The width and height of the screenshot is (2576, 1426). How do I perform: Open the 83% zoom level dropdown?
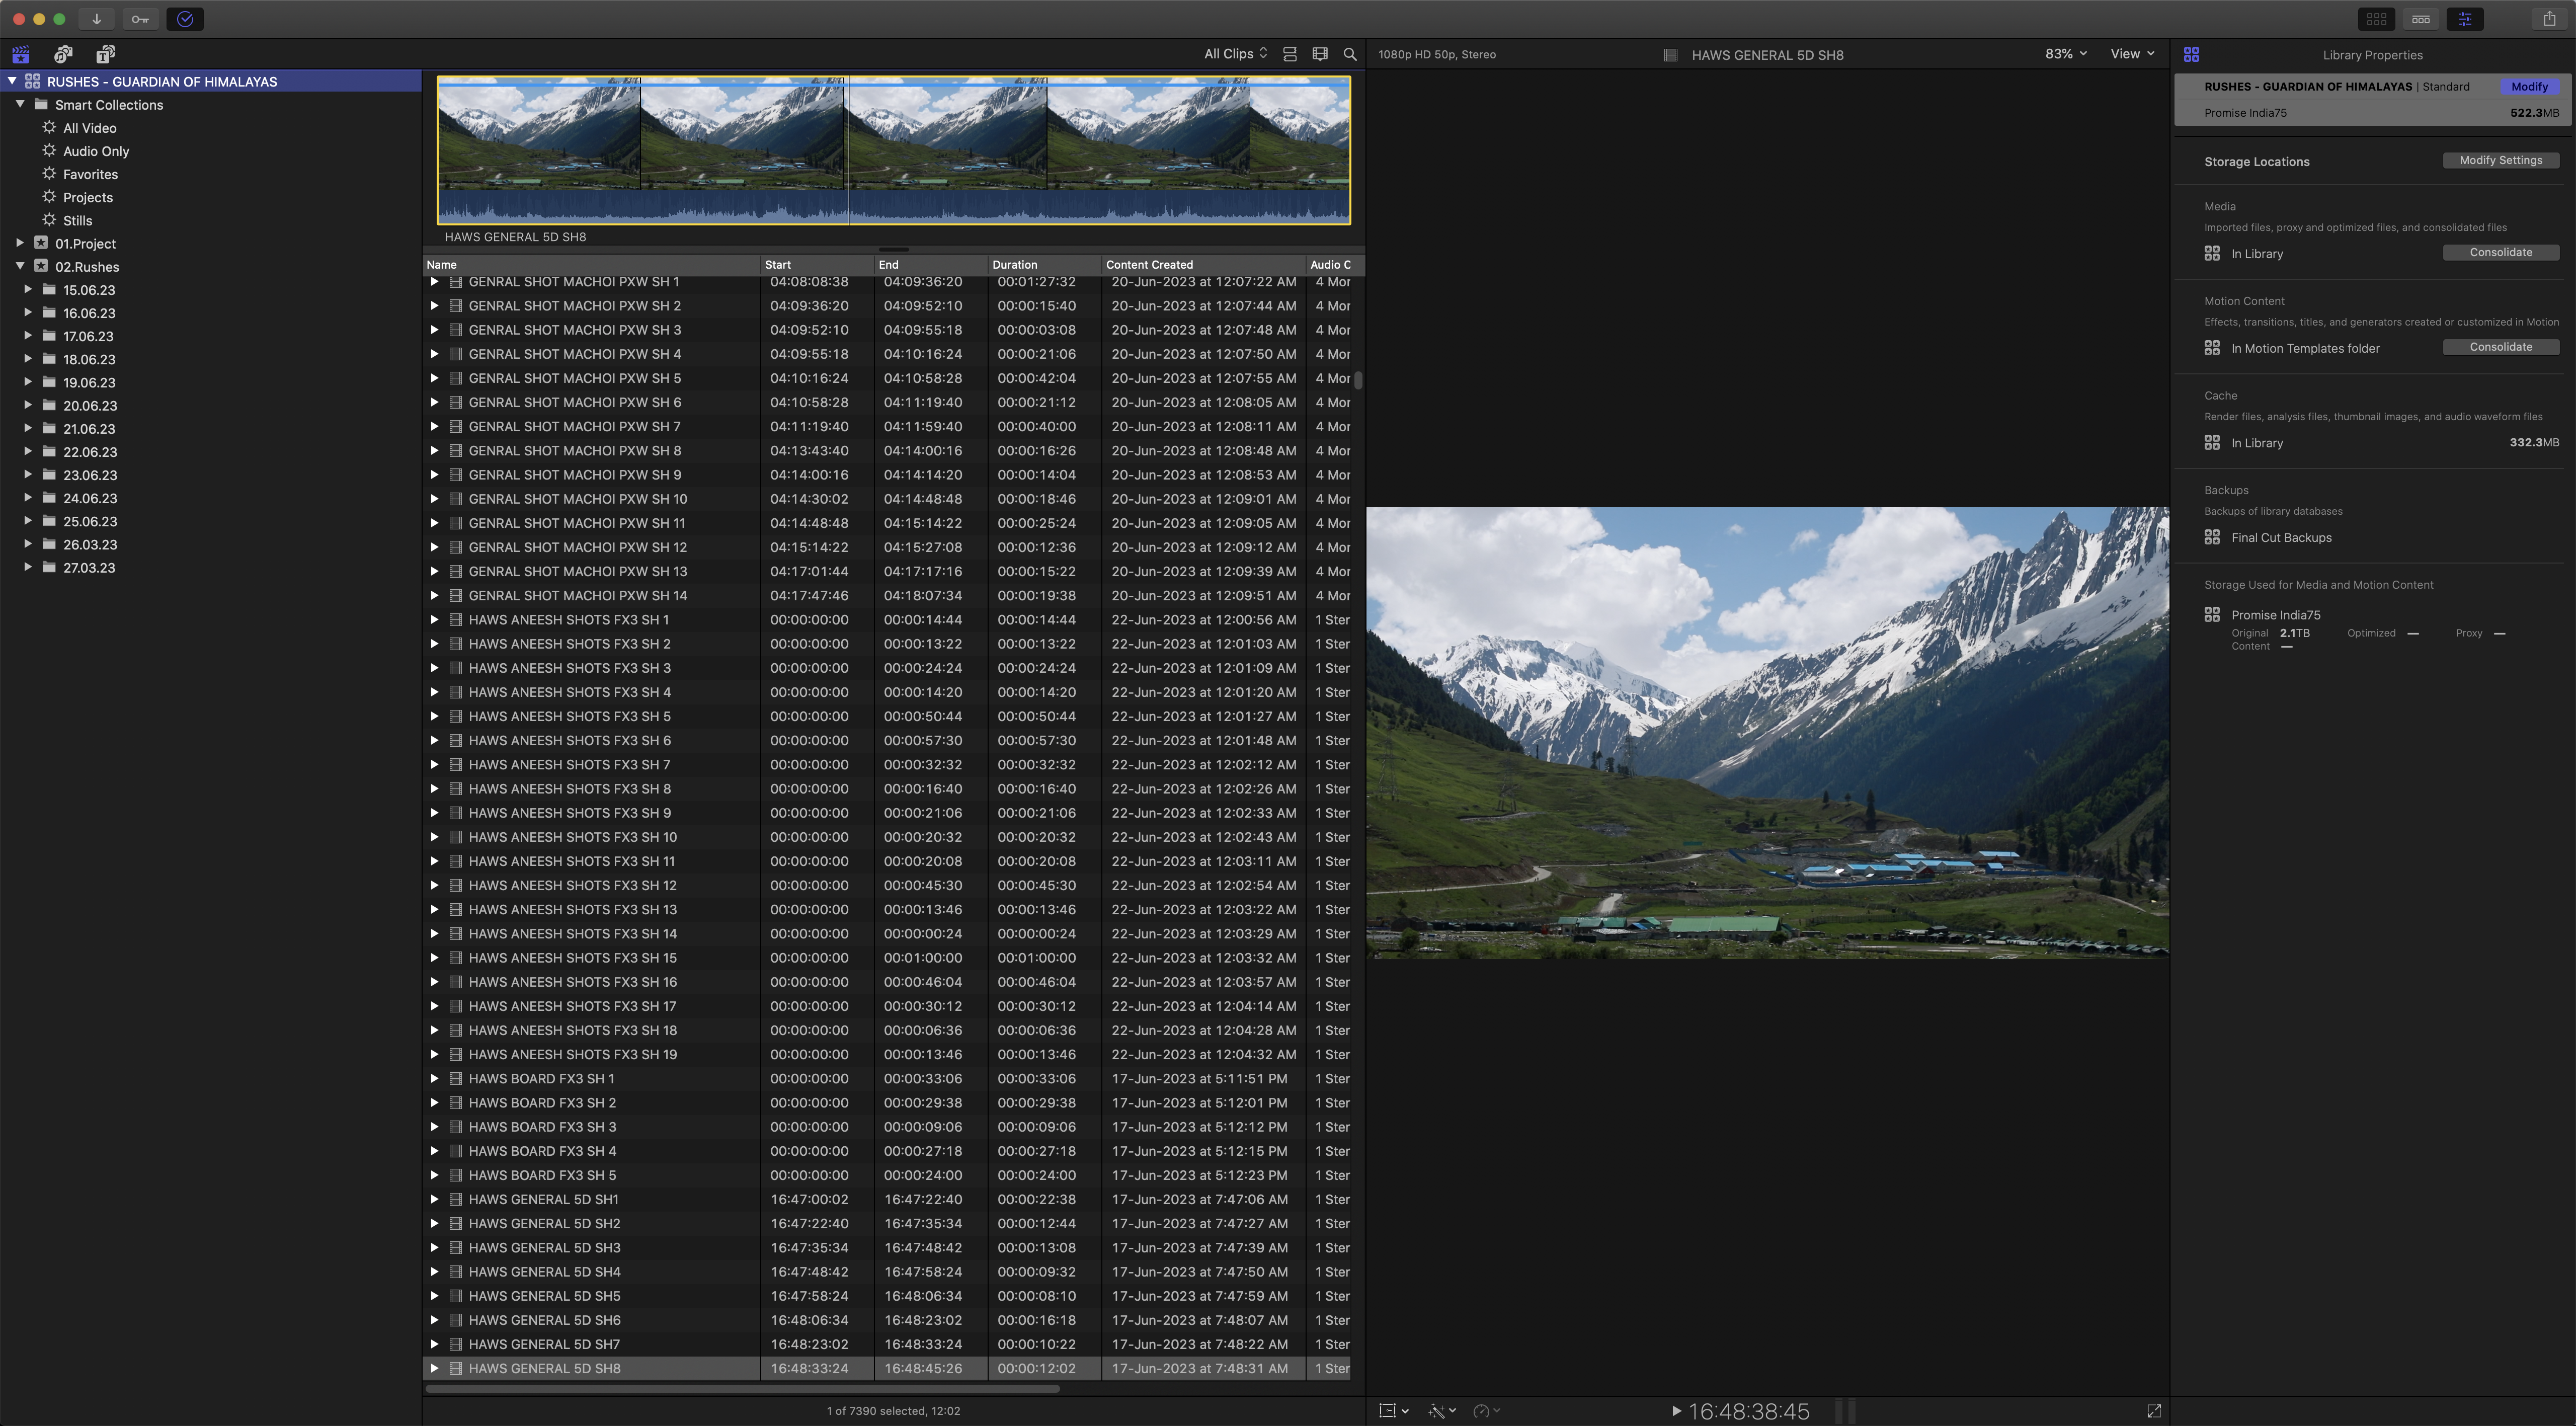(2065, 54)
